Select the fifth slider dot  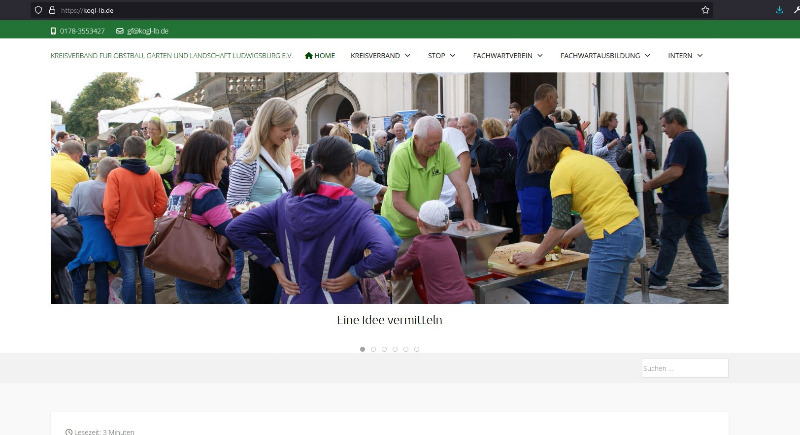coord(406,349)
